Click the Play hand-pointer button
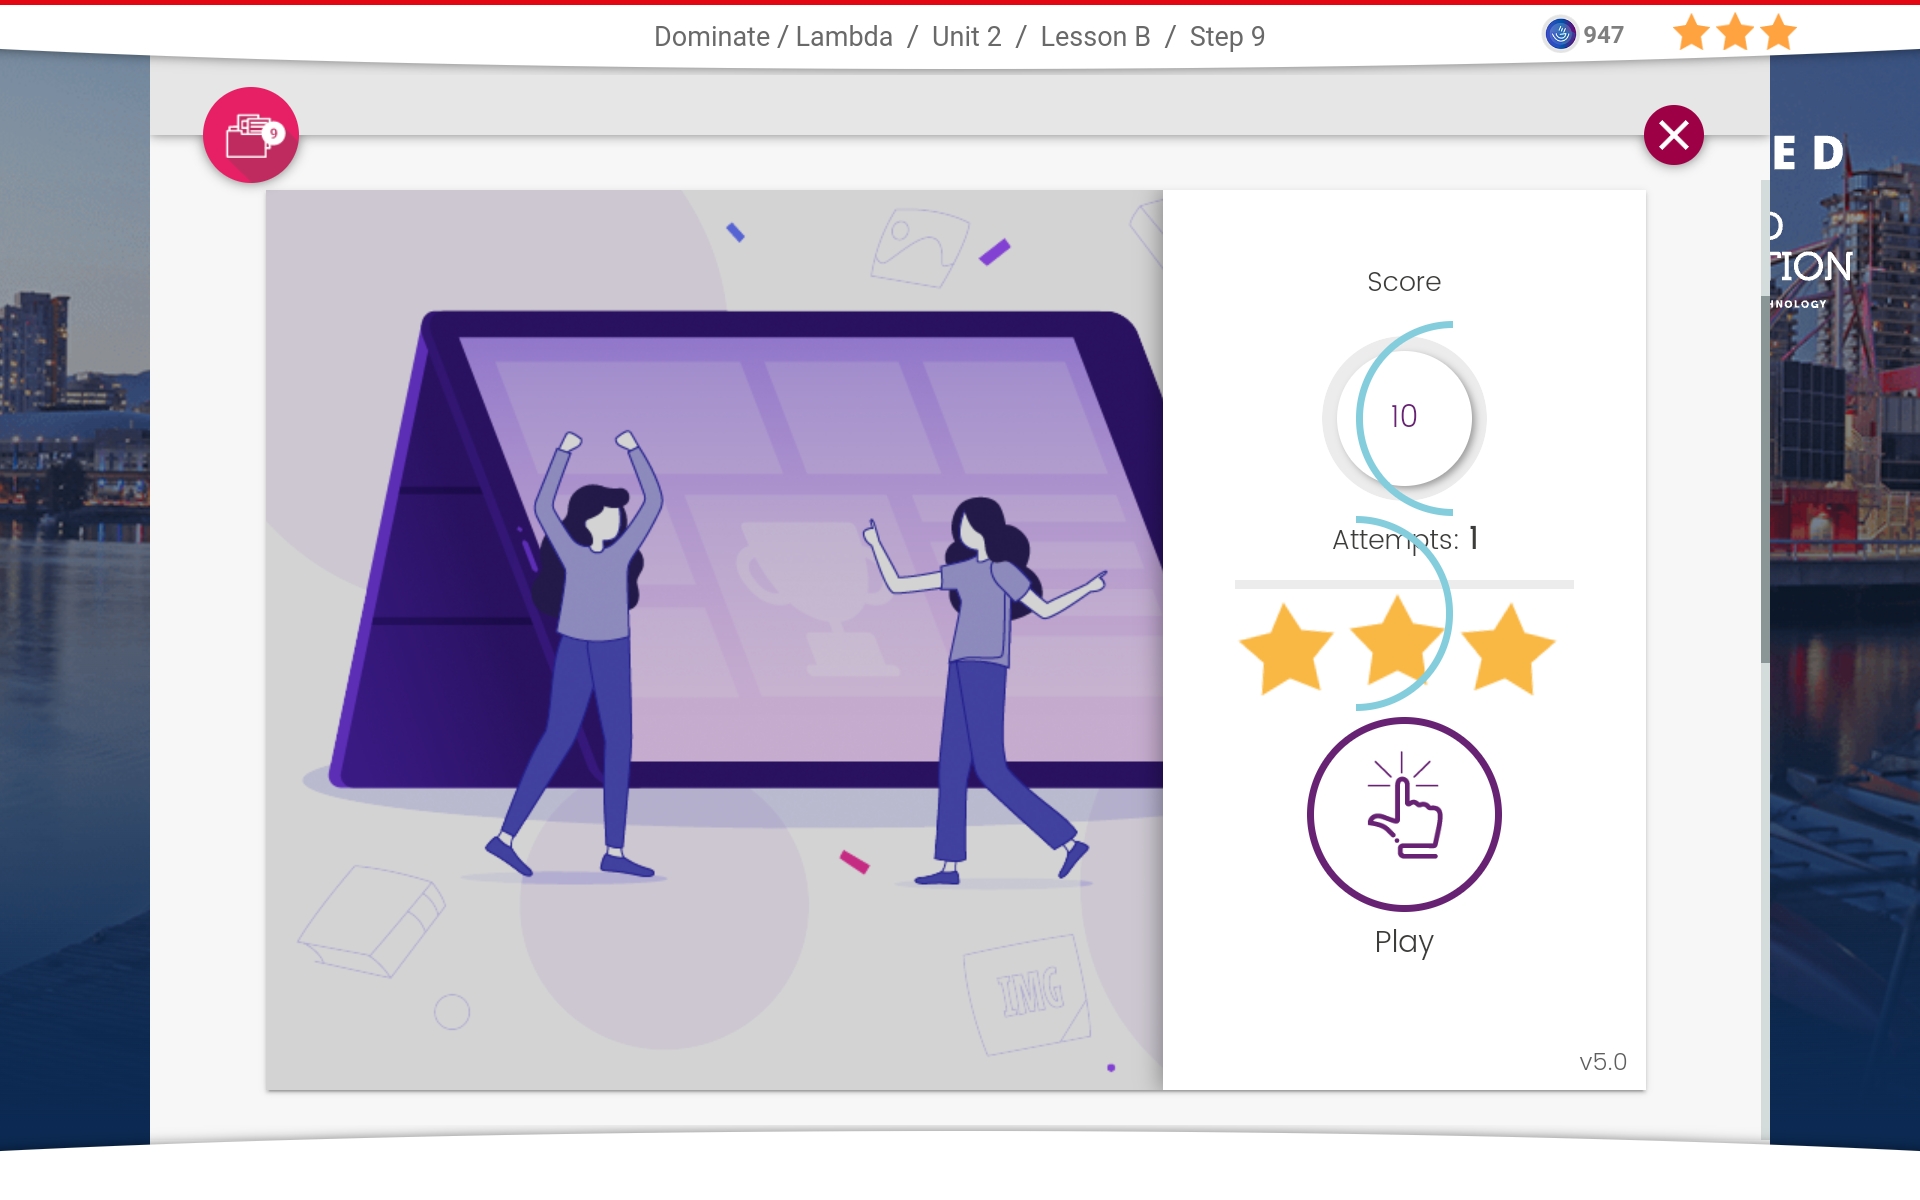Viewport: 1920px width, 1200px height. (x=1403, y=814)
